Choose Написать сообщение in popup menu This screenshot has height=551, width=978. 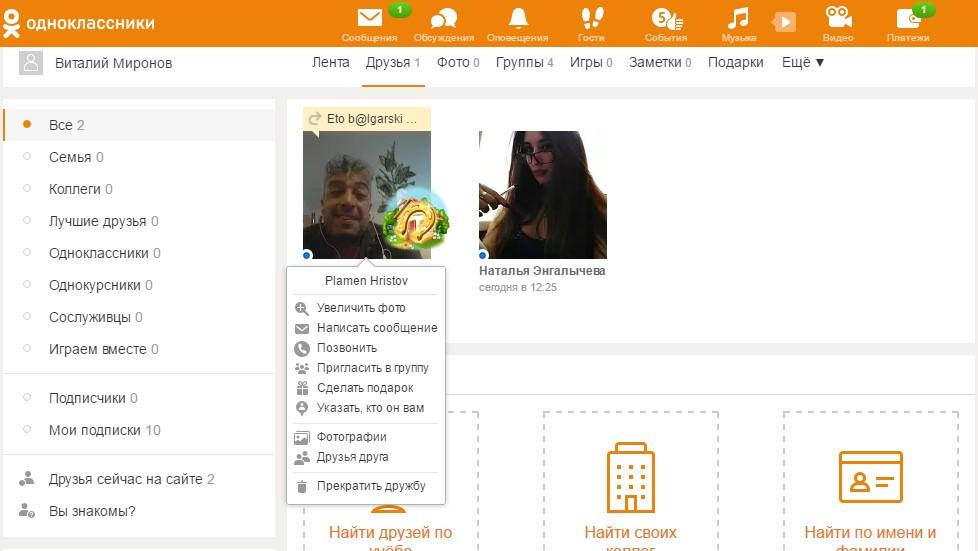376,328
